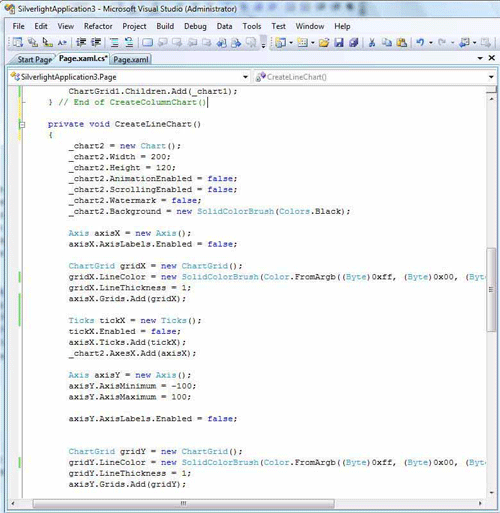500x513 pixels.
Task: Navigate backward in code
Action: pos(464,42)
